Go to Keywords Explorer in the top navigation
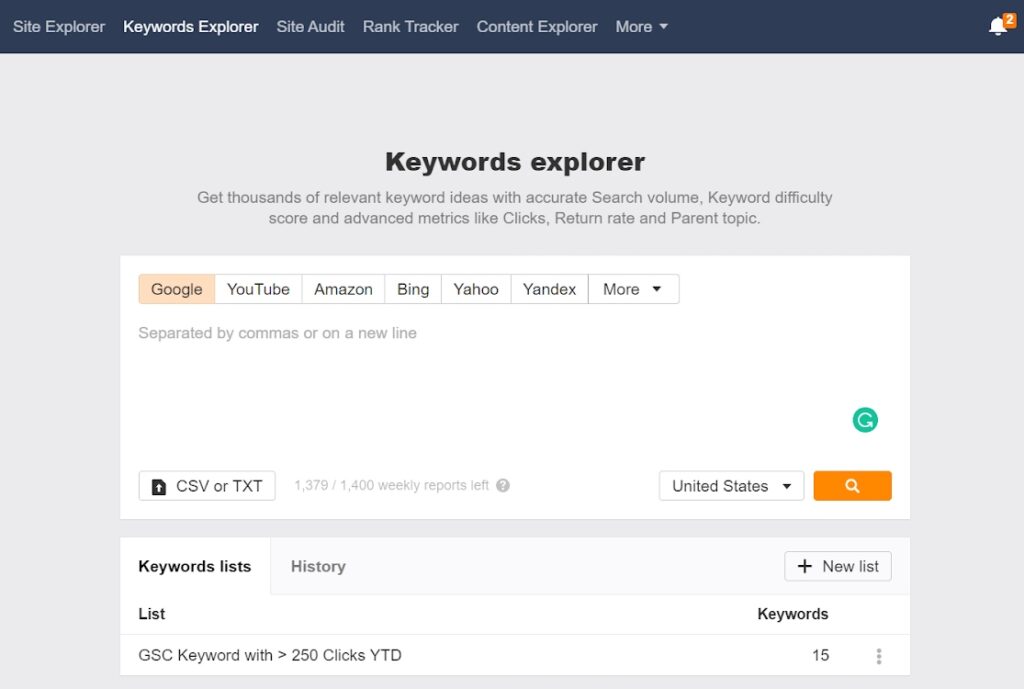This screenshot has height=689, width=1024. click(x=191, y=27)
